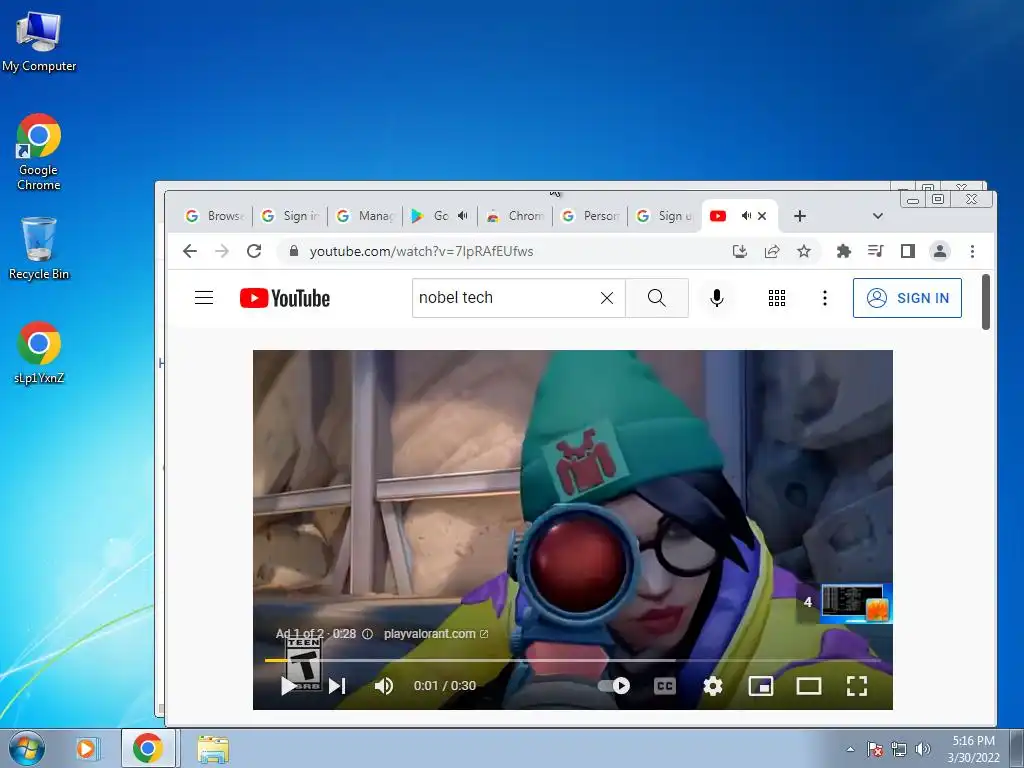Viewport: 1024px width, 768px height.
Task: View site info lock icon
Action: click(x=294, y=251)
